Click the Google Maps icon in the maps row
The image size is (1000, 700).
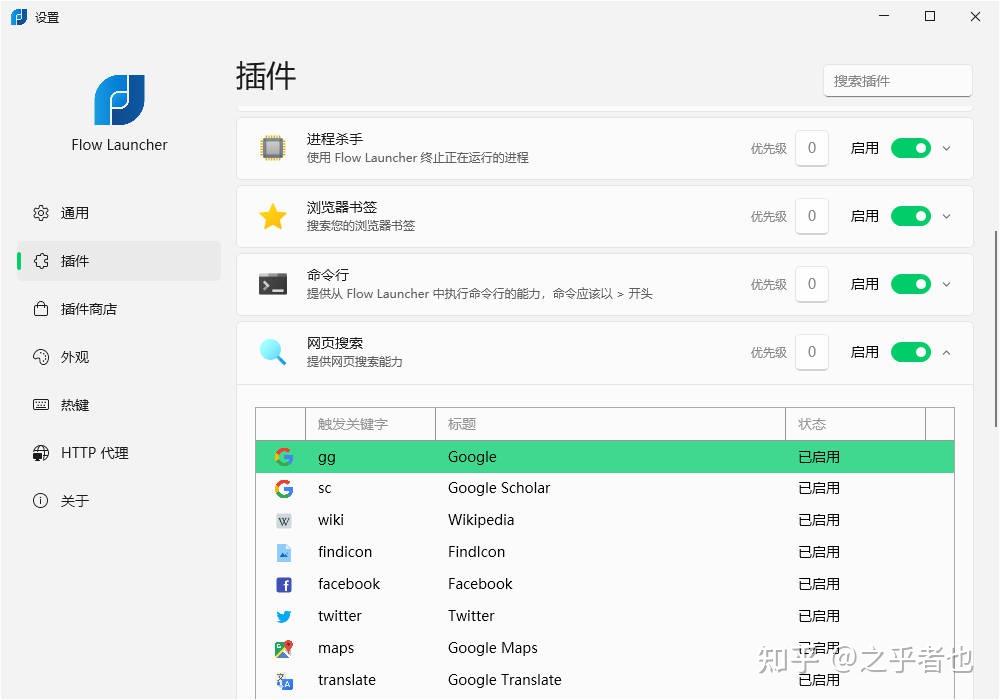(x=284, y=648)
